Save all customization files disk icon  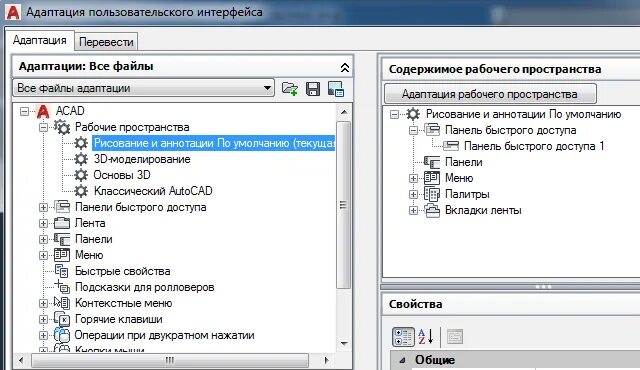[313, 89]
